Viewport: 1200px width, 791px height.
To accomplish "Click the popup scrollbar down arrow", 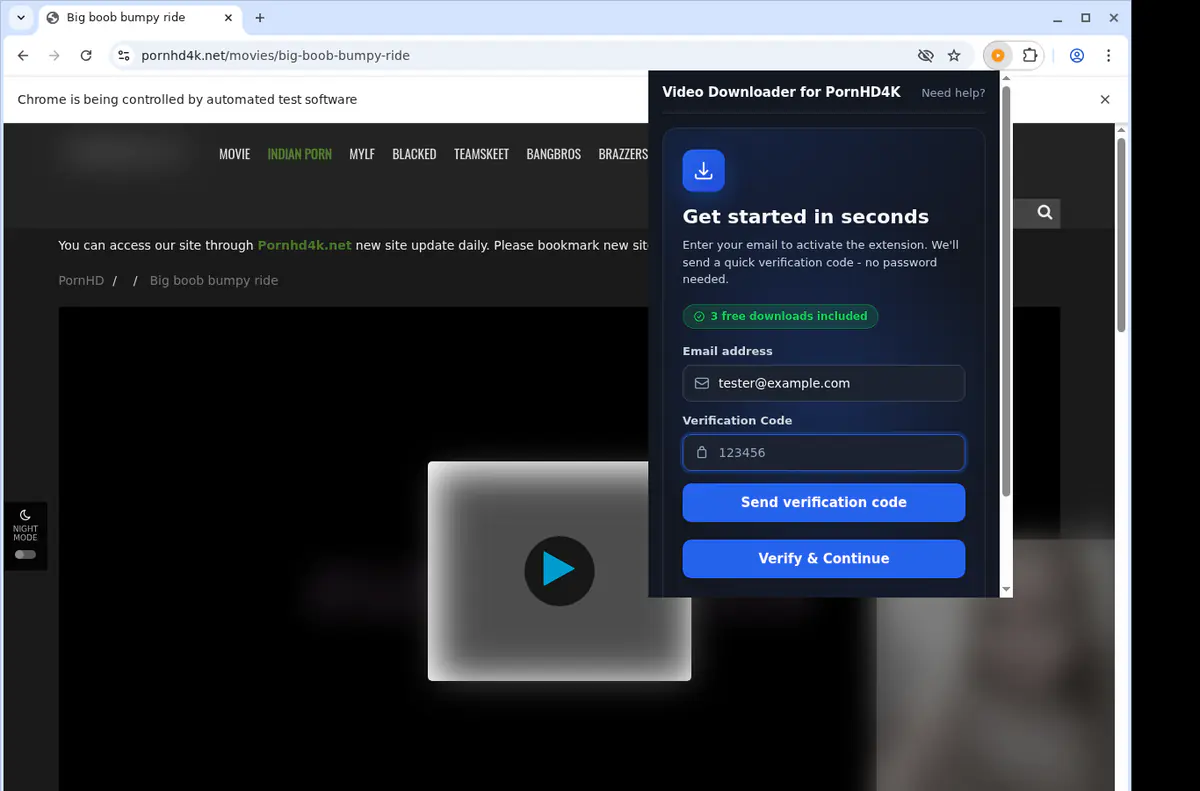I will coord(1006,590).
